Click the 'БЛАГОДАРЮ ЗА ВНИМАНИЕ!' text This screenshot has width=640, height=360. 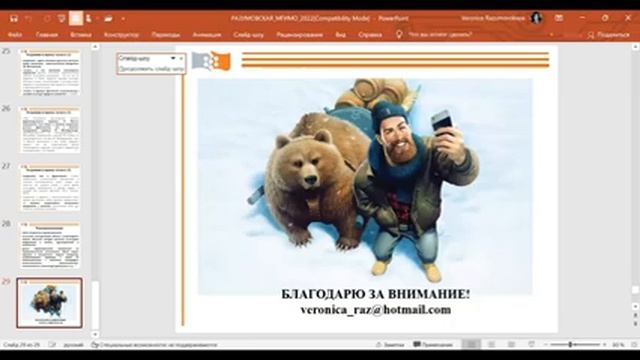click(376, 294)
